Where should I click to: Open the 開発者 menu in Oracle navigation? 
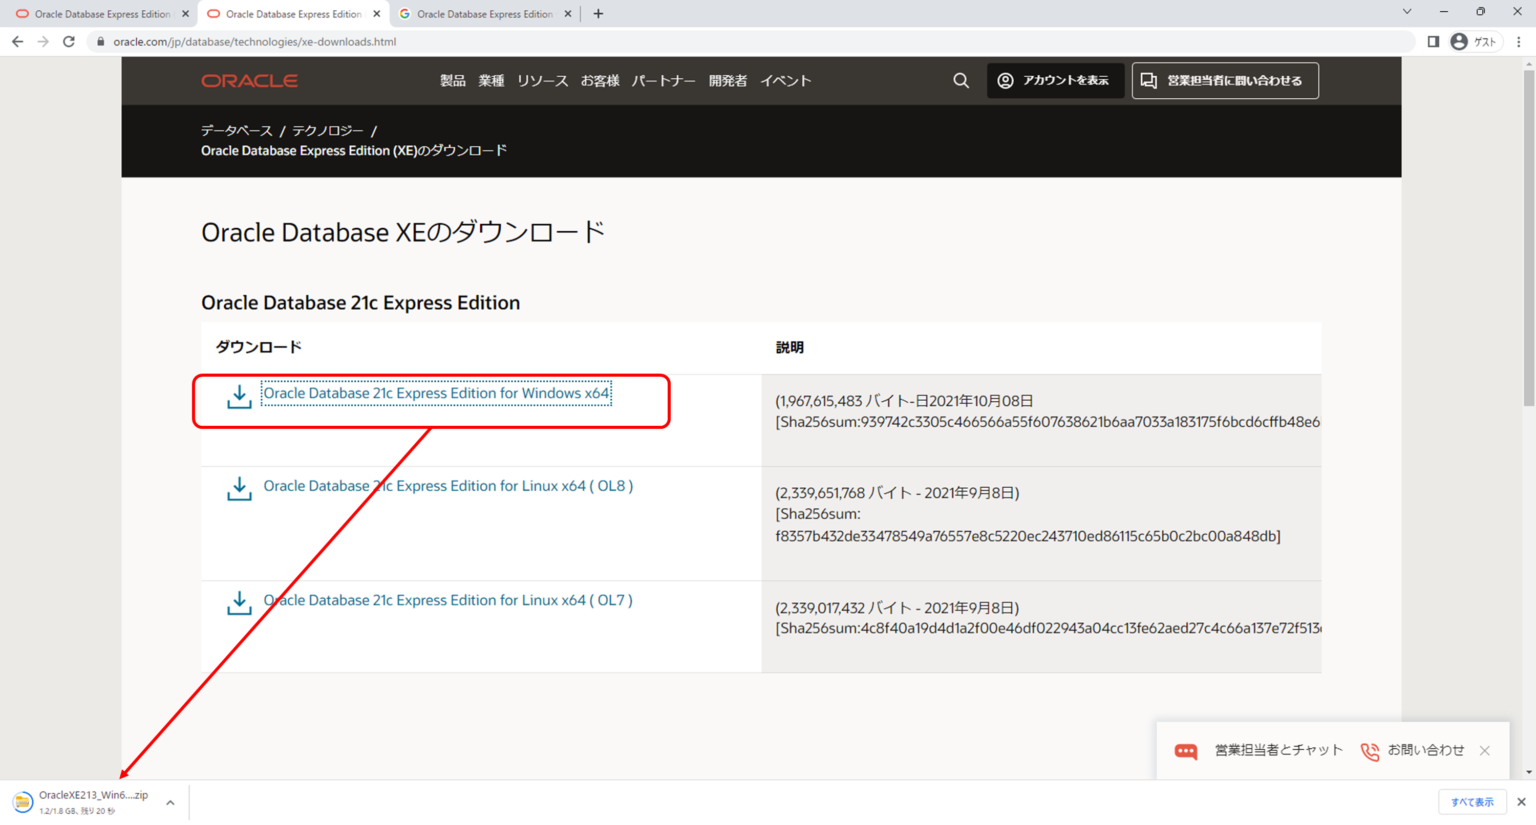point(726,80)
